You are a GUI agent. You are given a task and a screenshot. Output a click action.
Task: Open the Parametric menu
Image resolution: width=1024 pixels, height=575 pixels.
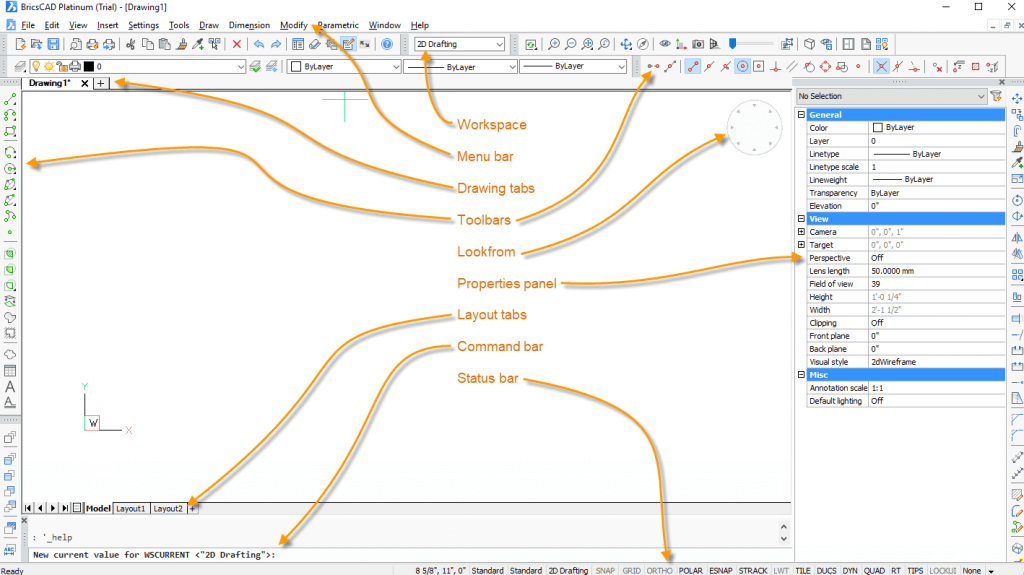coord(338,25)
